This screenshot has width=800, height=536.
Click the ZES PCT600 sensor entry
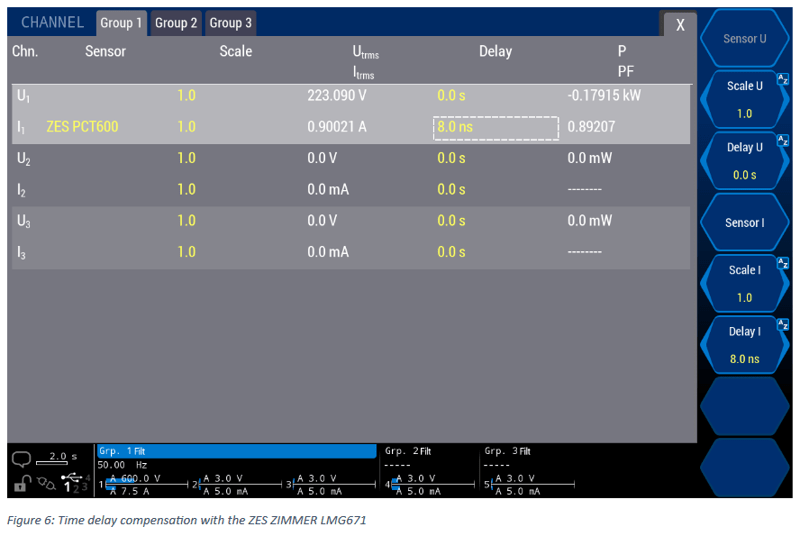coord(82,128)
